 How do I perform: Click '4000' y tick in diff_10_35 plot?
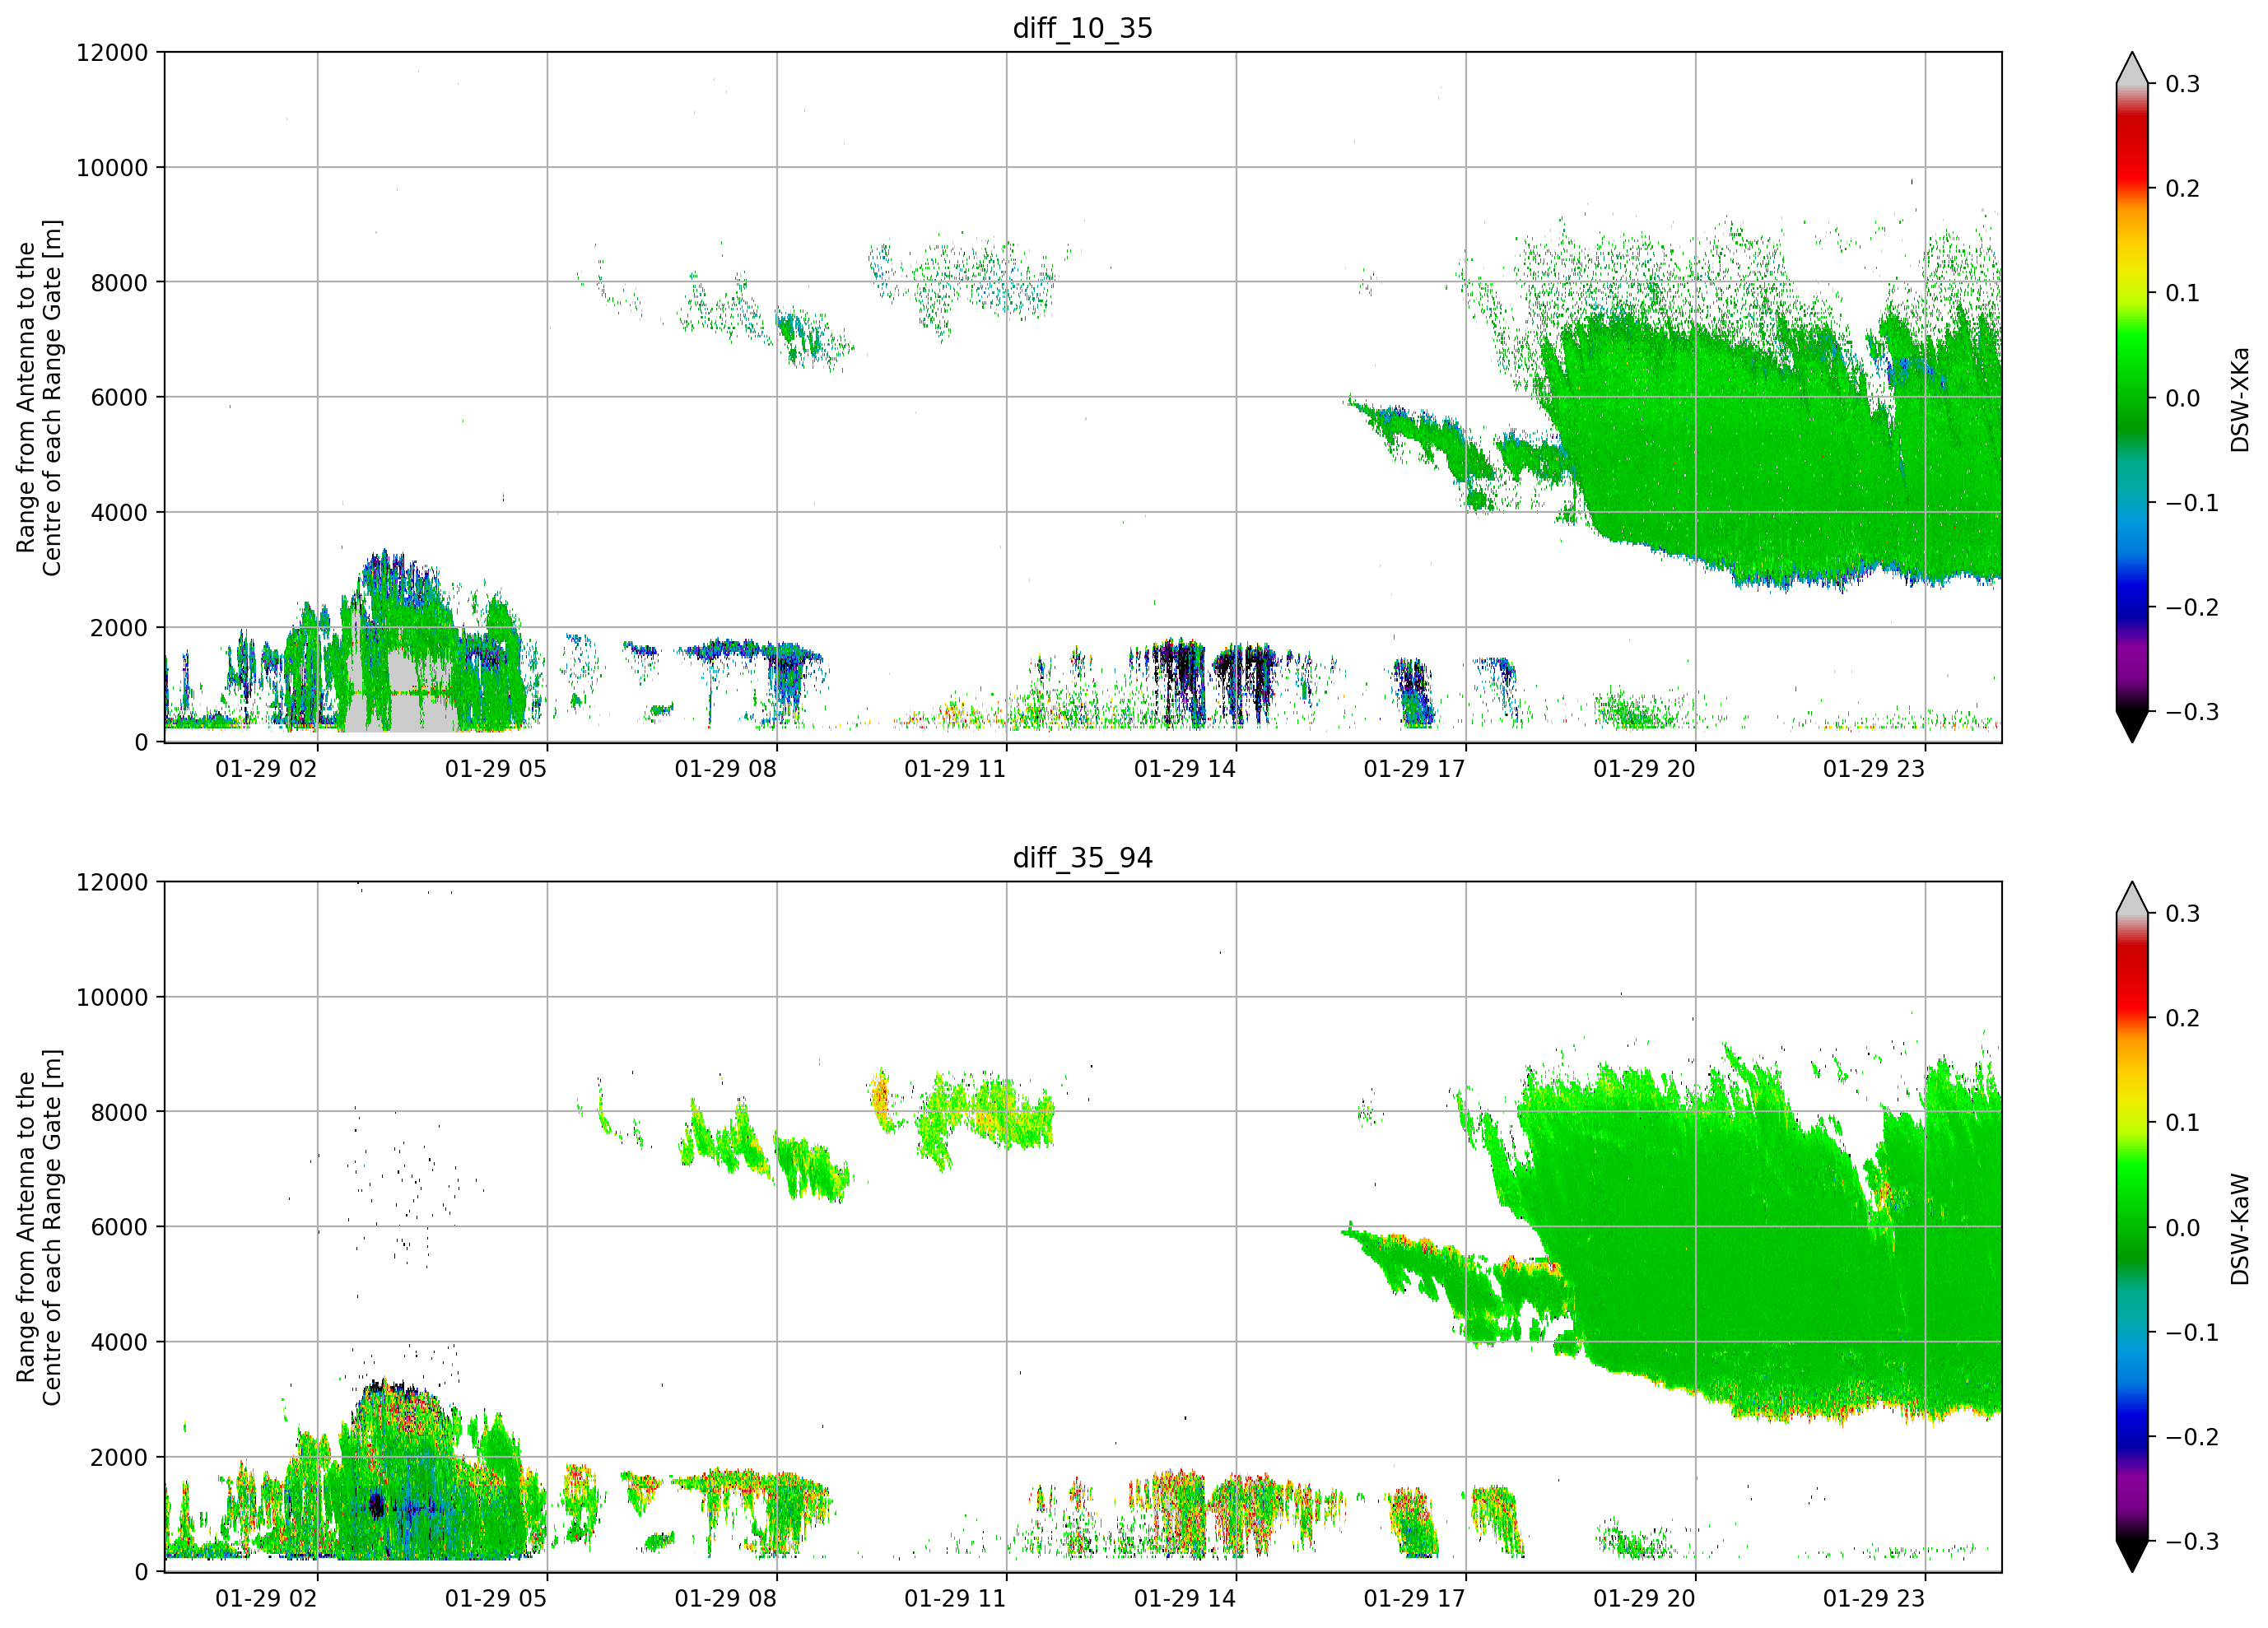[119, 512]
